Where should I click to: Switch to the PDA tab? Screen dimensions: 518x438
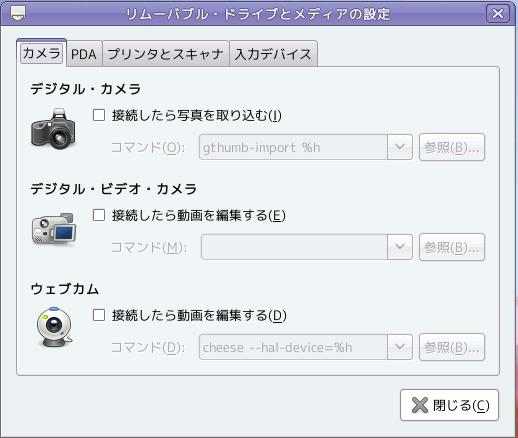tap(84, 54)
